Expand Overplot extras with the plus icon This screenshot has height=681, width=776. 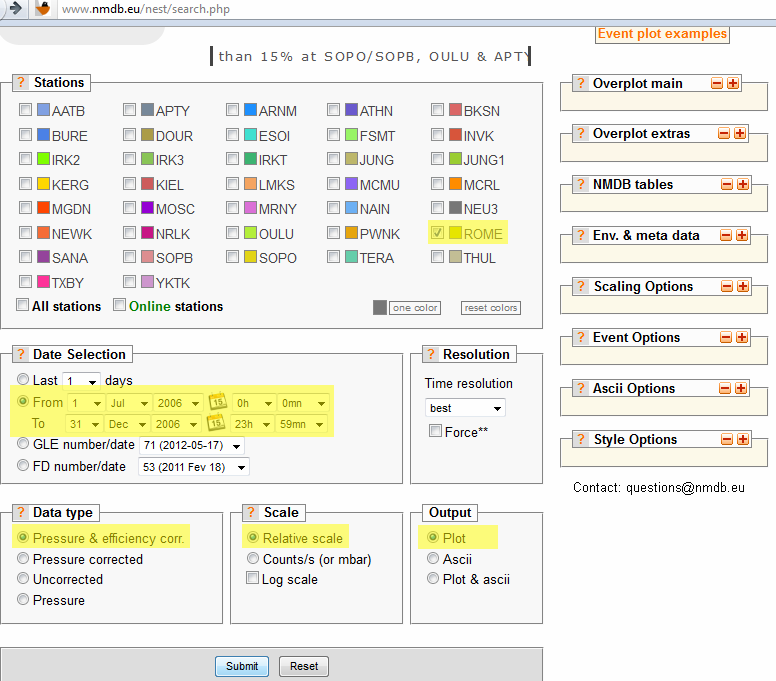pos(740,133)
